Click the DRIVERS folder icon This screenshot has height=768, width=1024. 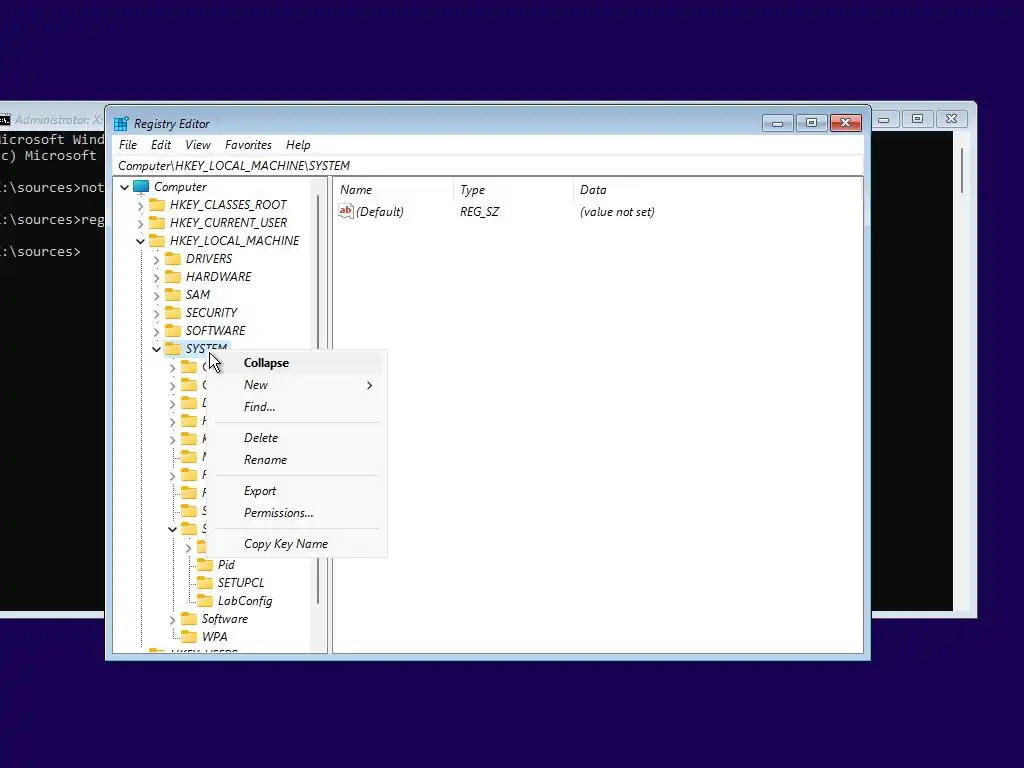click(x=172, y=259)
